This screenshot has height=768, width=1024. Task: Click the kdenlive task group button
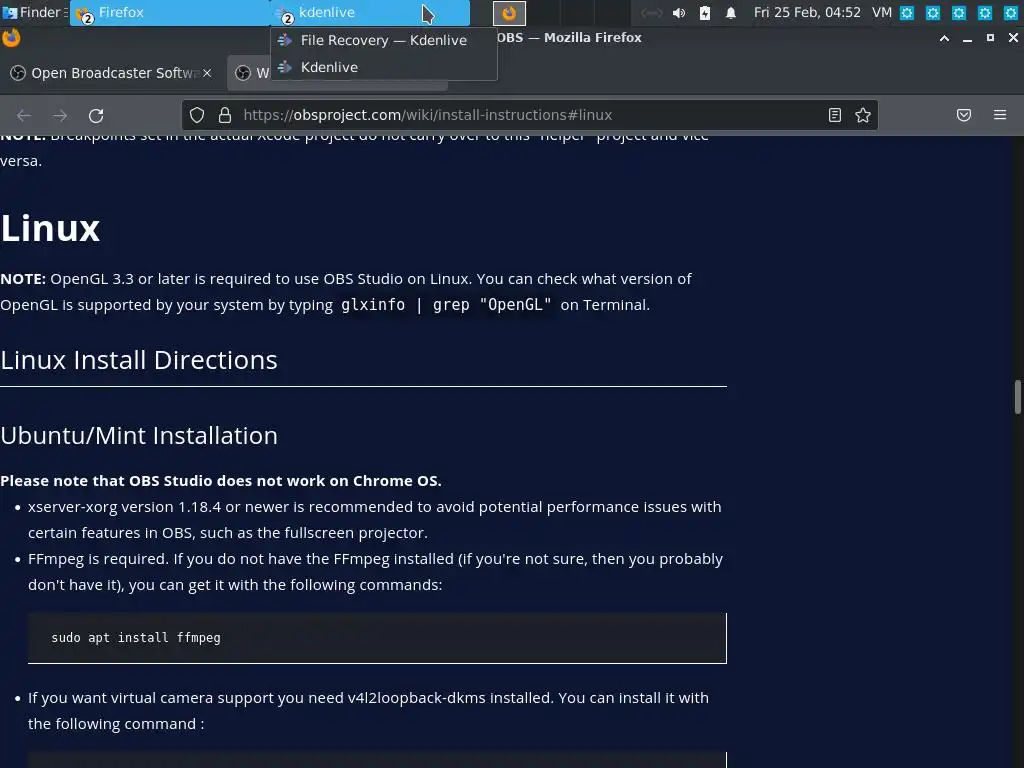[370, 12]
